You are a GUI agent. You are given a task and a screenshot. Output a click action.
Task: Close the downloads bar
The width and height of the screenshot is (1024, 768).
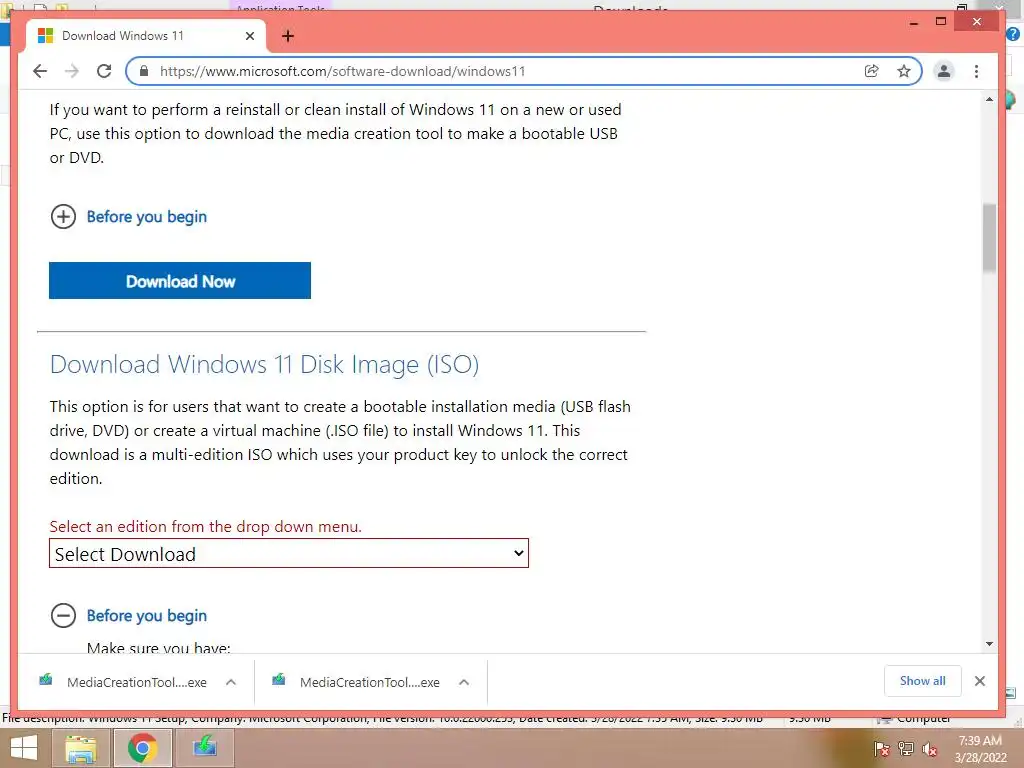pos(980,681)
